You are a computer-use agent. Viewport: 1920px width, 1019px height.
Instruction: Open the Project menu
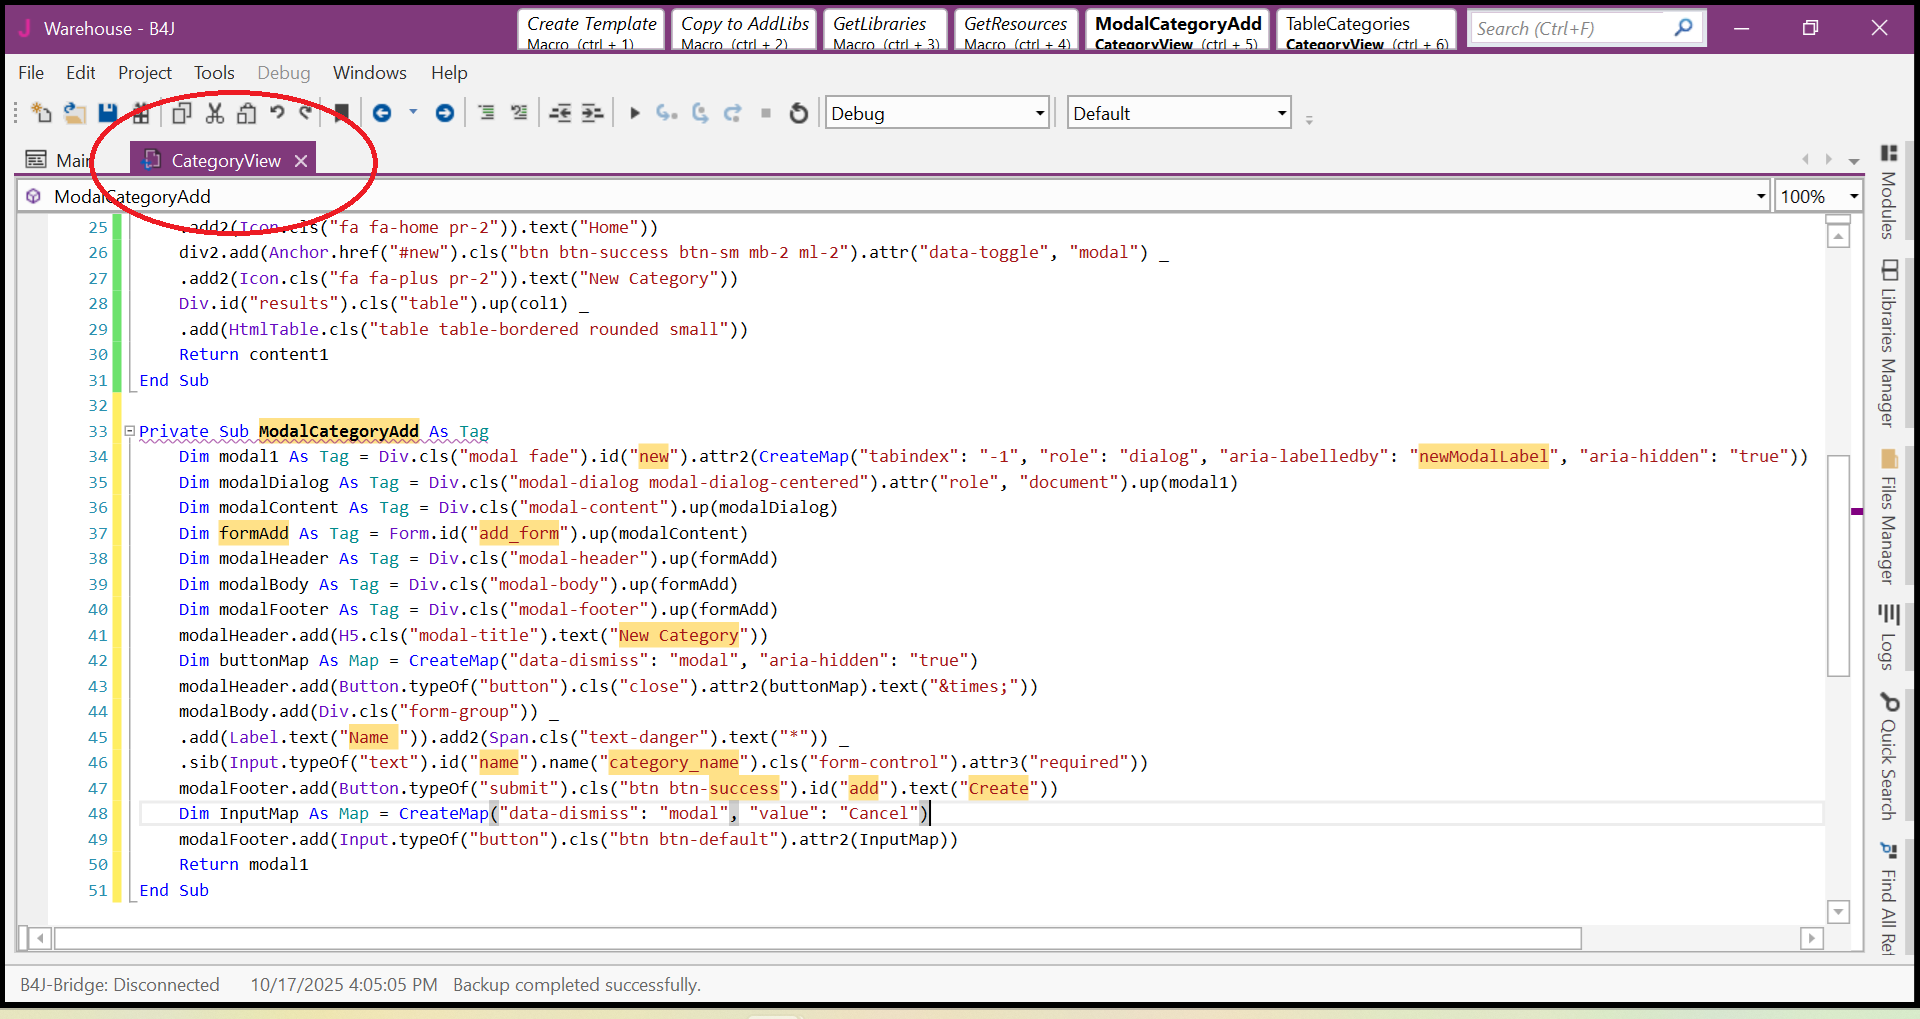tap(144, 73)
